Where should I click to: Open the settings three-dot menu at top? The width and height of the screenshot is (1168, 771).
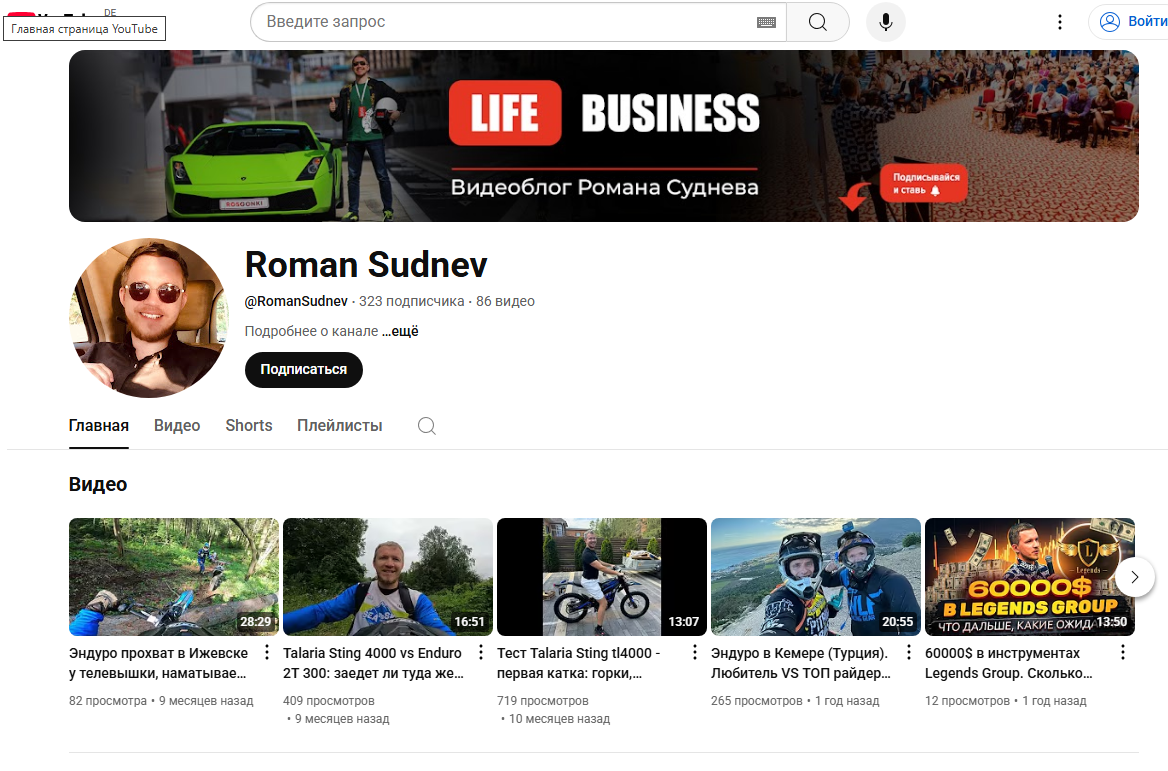[1059, 22]
